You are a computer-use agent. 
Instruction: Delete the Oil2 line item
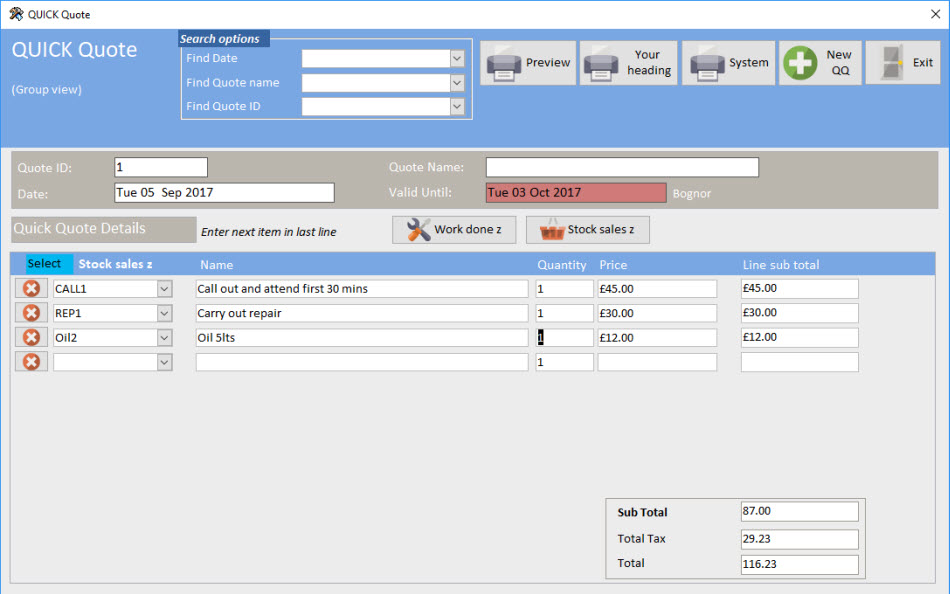point(31,337)
